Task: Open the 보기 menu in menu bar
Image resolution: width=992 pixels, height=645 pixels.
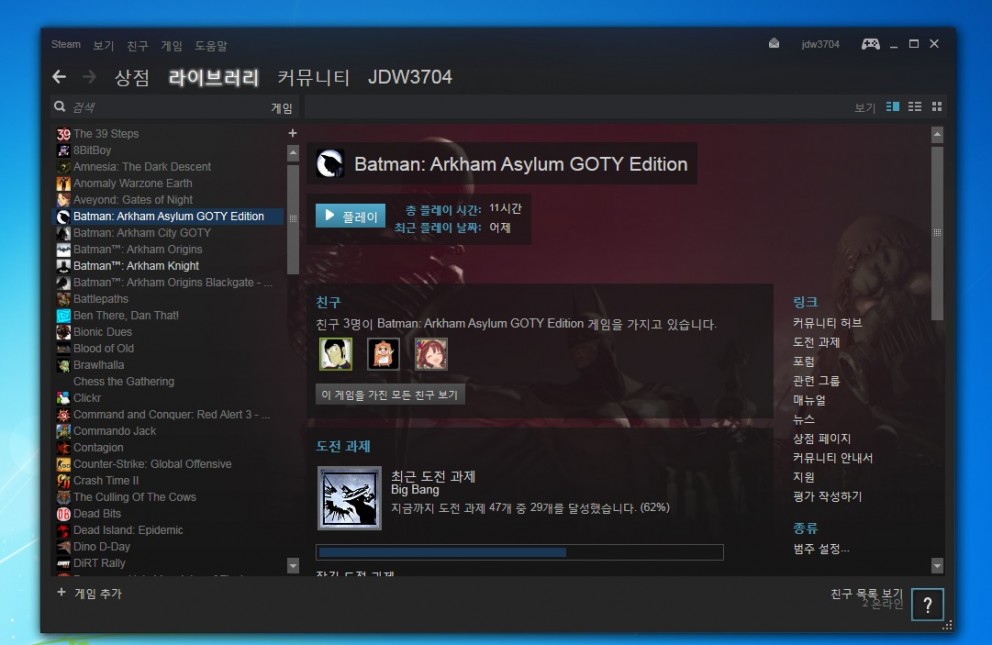Action: click(x=103, y=46)
